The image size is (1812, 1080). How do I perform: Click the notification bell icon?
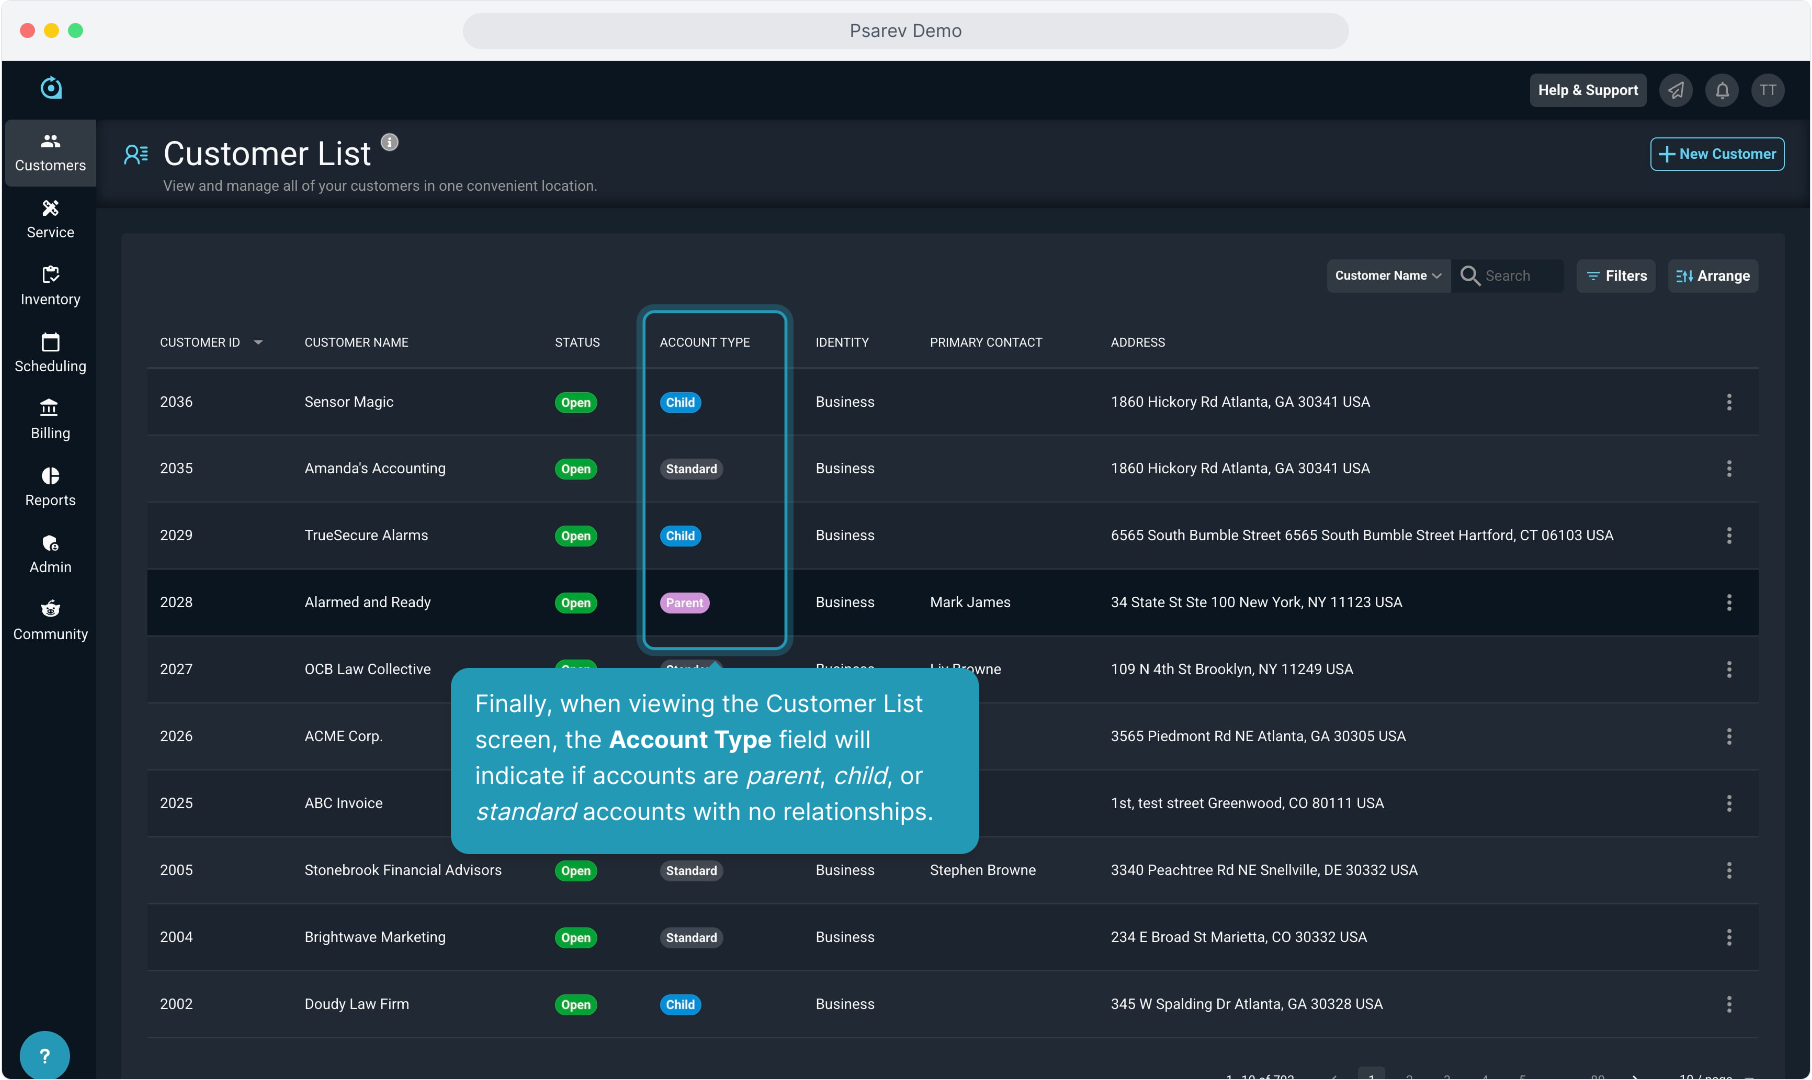pos(1722,90)
